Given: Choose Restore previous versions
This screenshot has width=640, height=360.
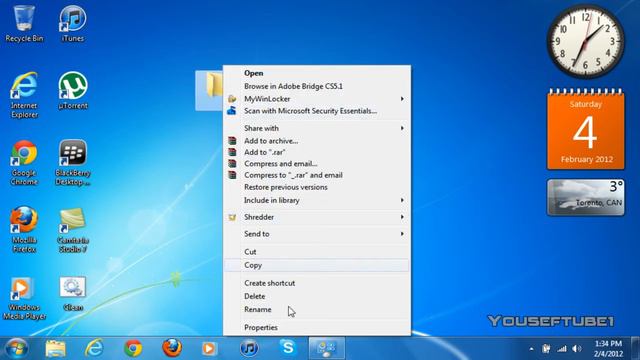Looking at the screenshot, I should pyautogui.click(x=317, y=187).
